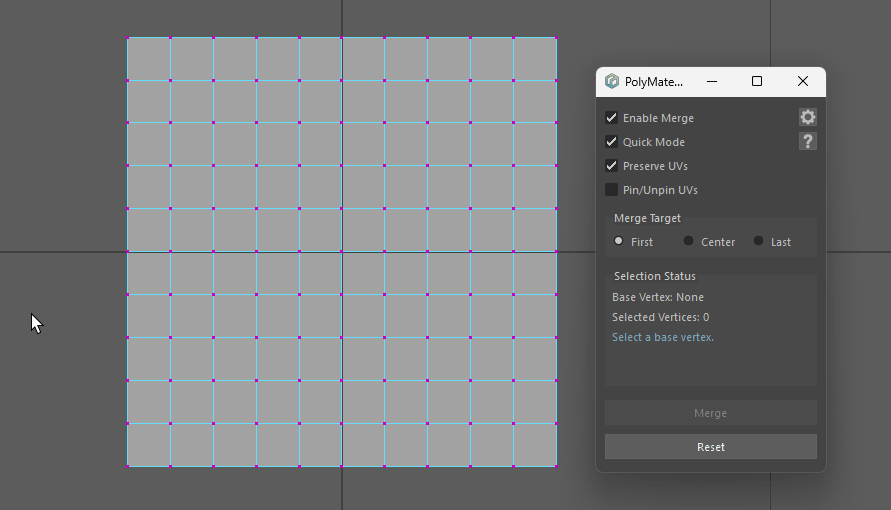Image resolution: width=891 pixels, height=510 pixels.
Task: Disable the Enable Merge checkbox
Action: (612, 118)
